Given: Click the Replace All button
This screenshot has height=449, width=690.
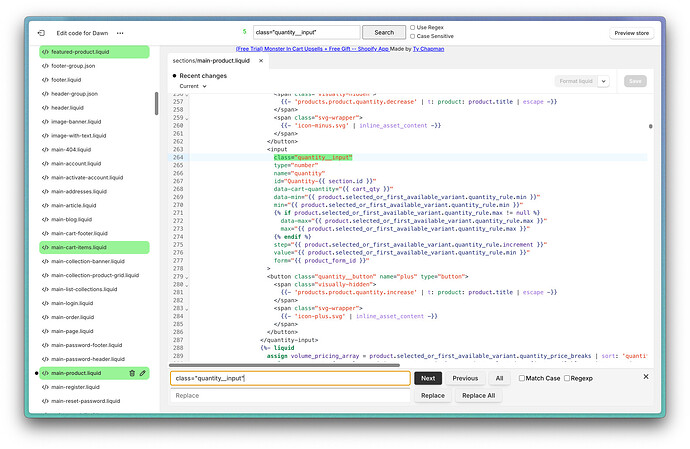Looking at the screenshot, I should (478, 396).
